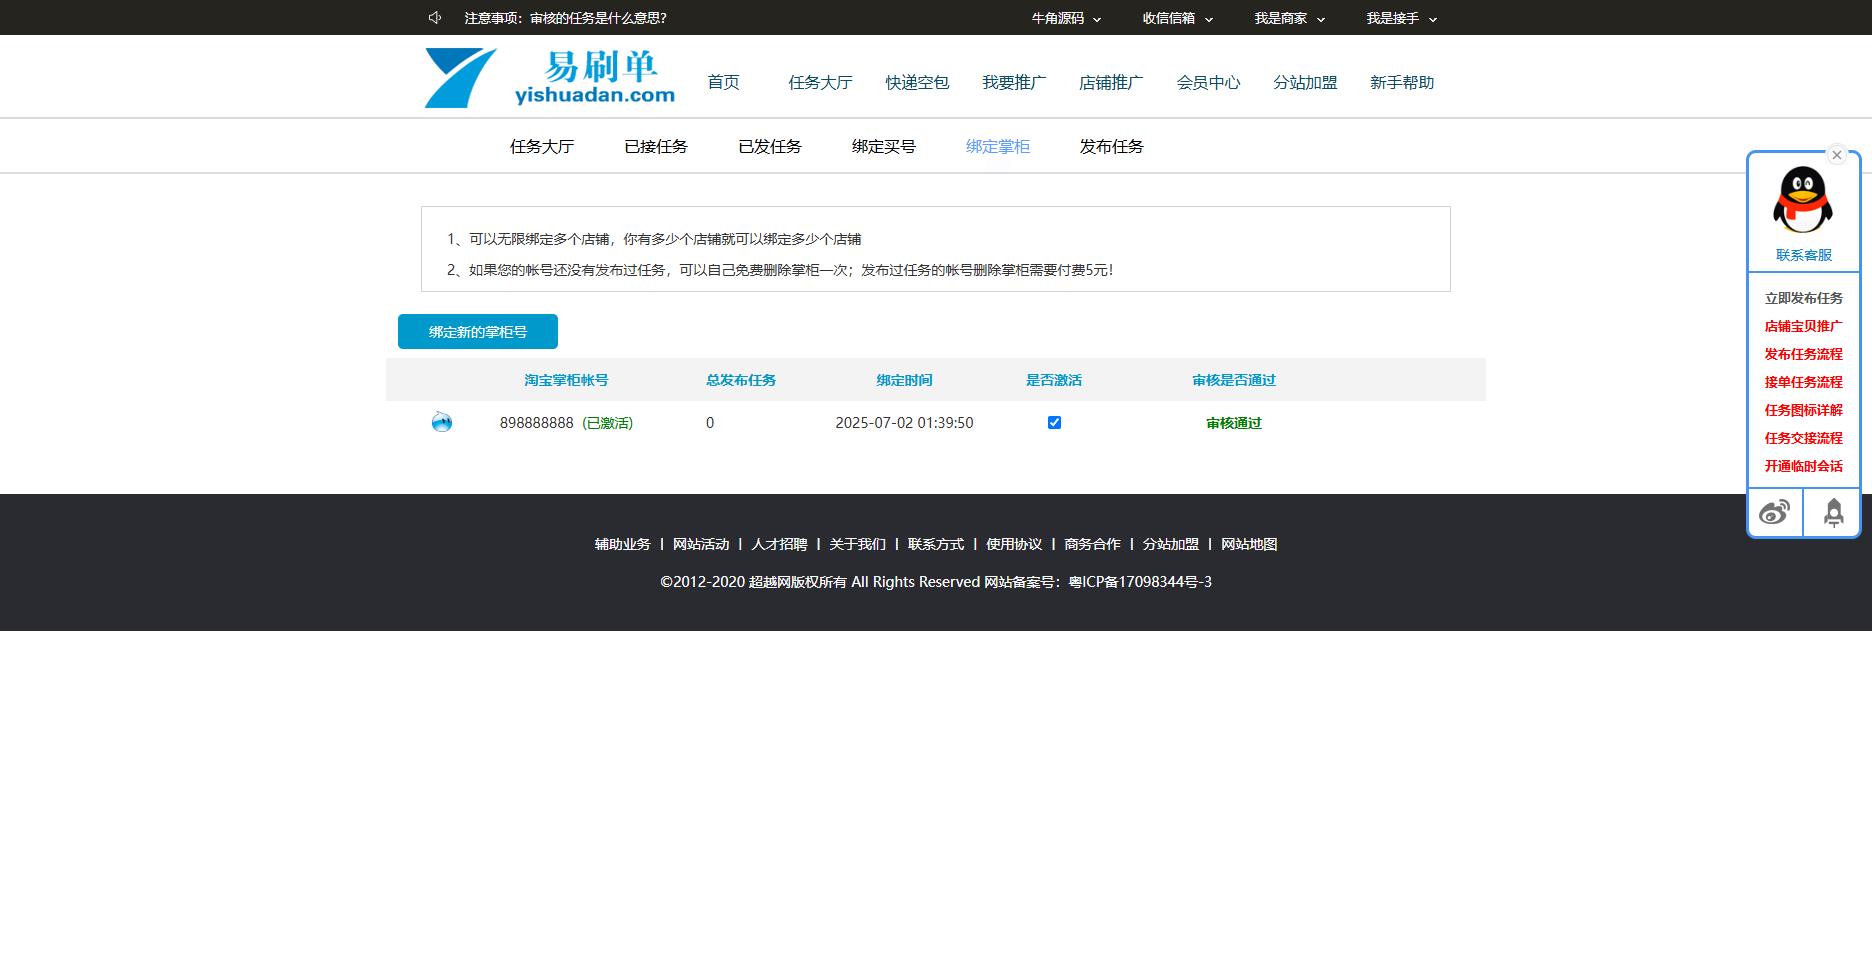Click the QQ penguin customer service icon
Viewport: 1872px width, 967px height.
(x=1802, y=200)
